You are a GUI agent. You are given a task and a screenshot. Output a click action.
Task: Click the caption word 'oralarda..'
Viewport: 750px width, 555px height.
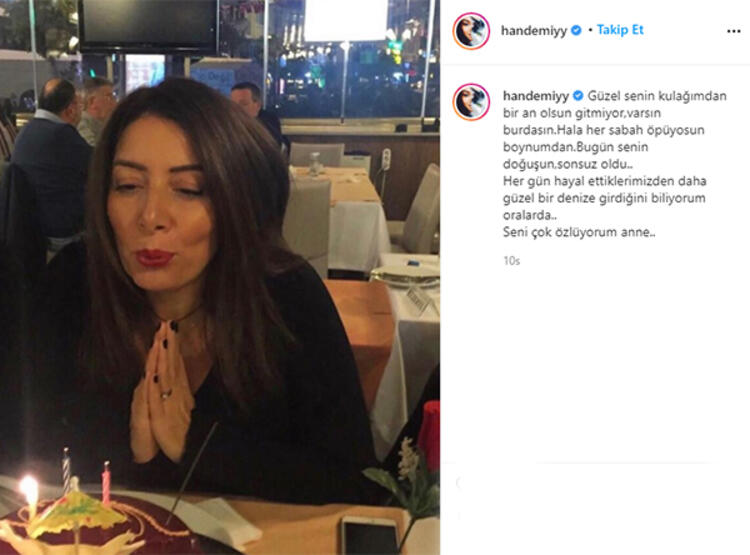[x=530, y=215]
